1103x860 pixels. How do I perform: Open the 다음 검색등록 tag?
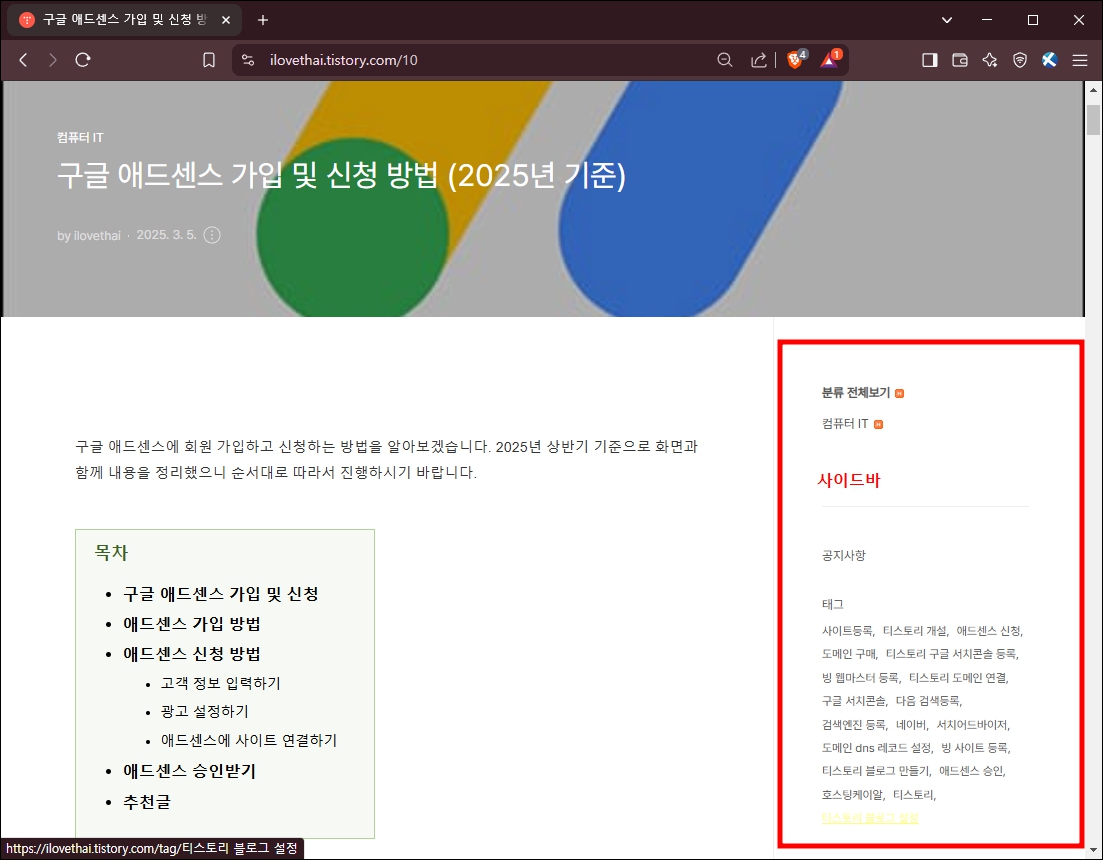(x=927, y=701)
